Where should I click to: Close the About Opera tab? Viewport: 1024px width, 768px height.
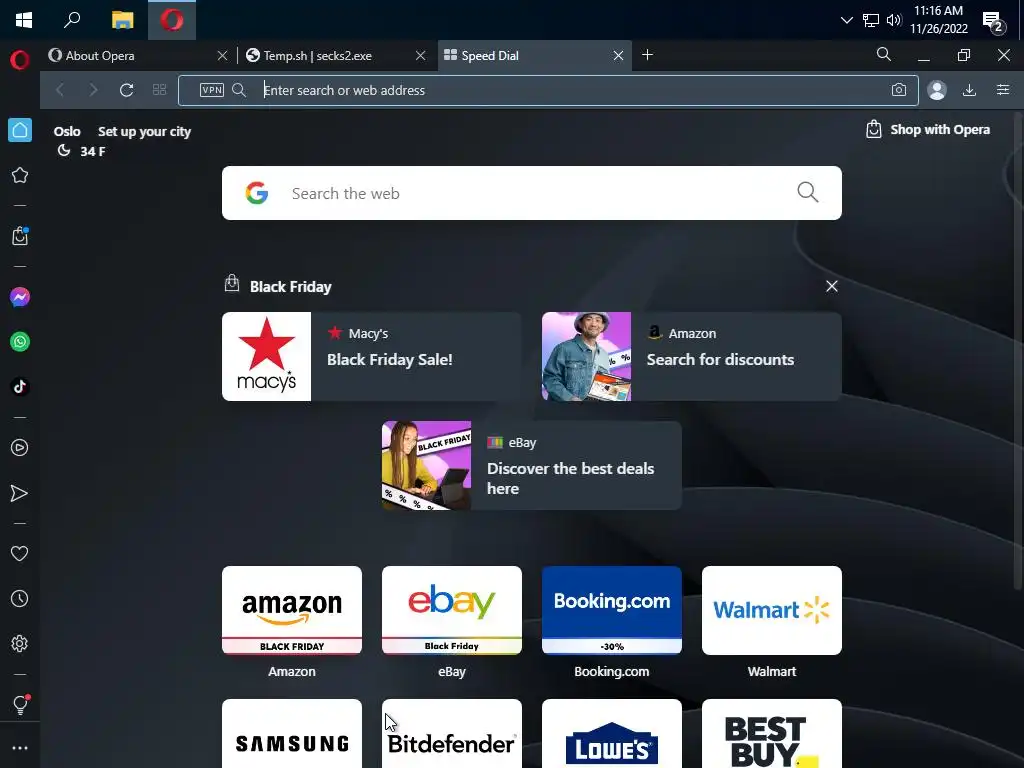222,56
